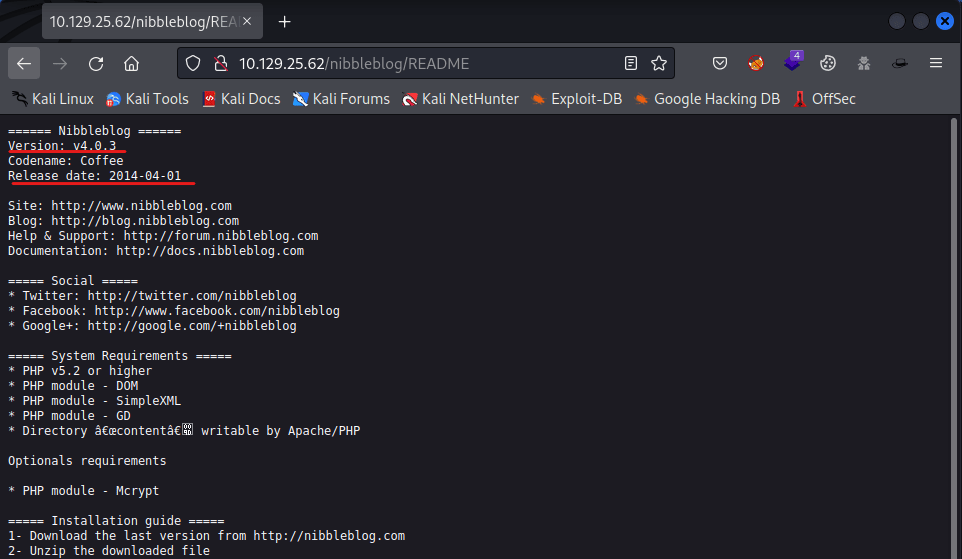Viewport: 962px width, 559px height.
Task: Click the 'Download the last version' step line
Action: coord(206,536)
